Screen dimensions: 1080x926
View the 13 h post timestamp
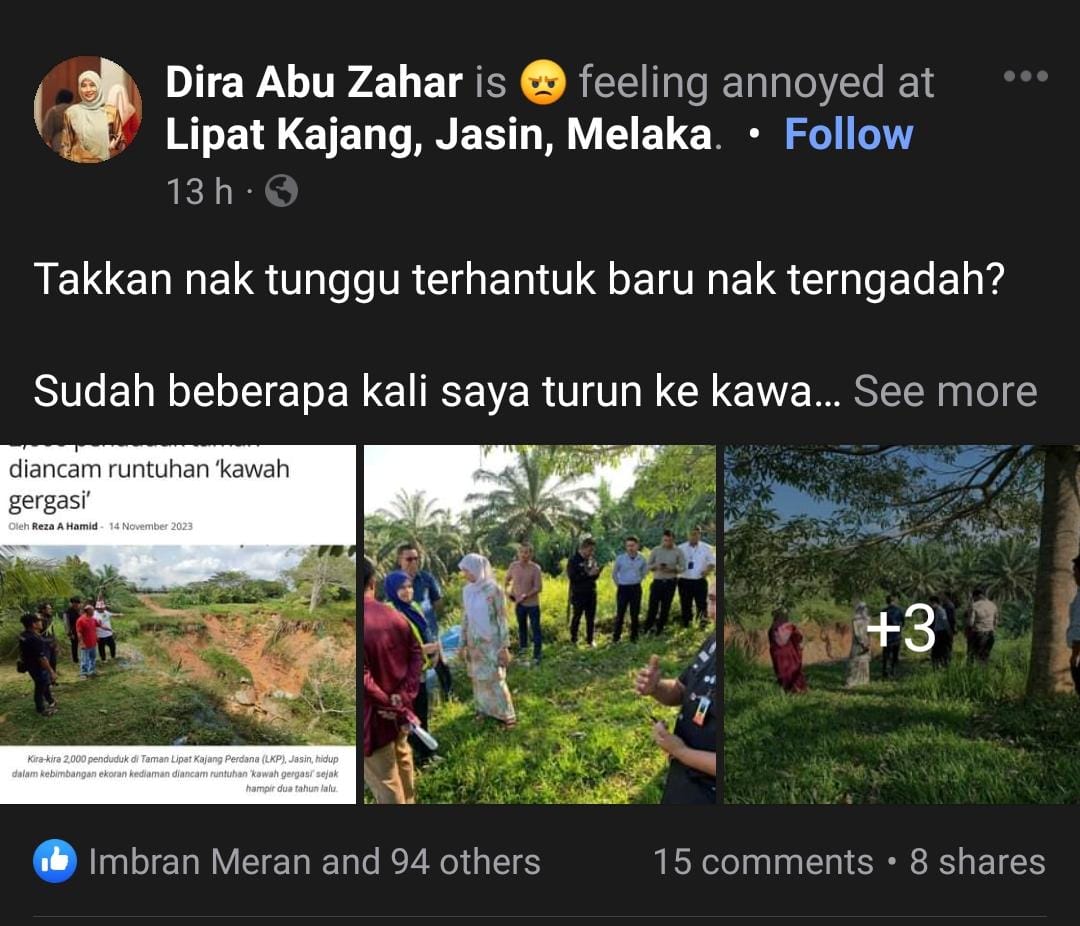pos(199,191)
